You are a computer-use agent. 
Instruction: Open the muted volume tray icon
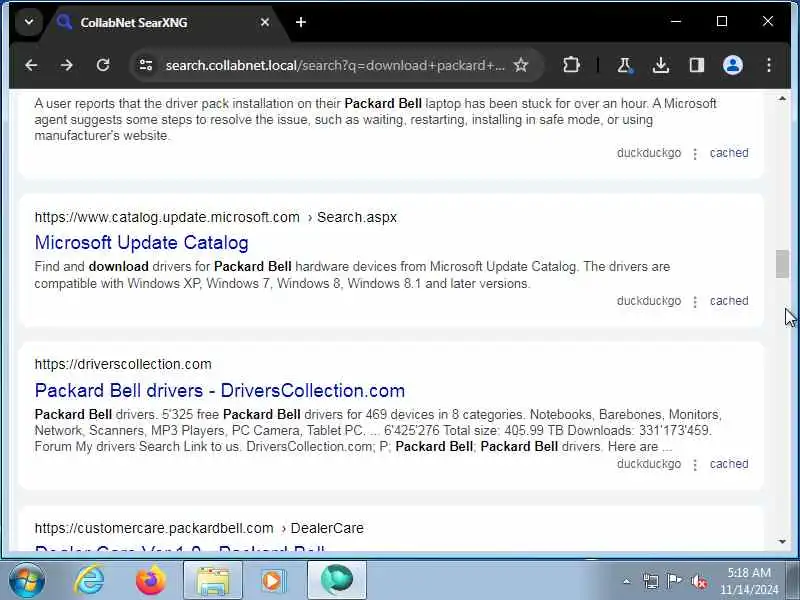coord(698,581)
